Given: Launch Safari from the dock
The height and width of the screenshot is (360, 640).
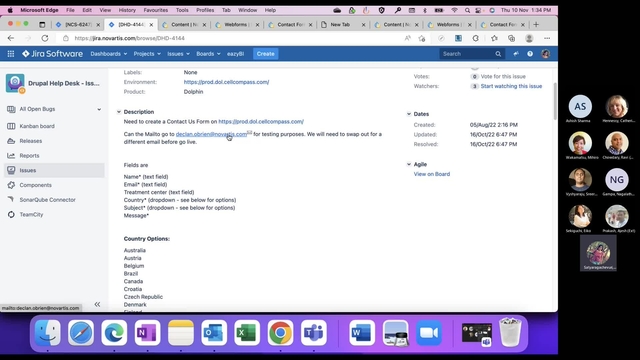Looking at the screenshot, I should click(x=81, y=333).
